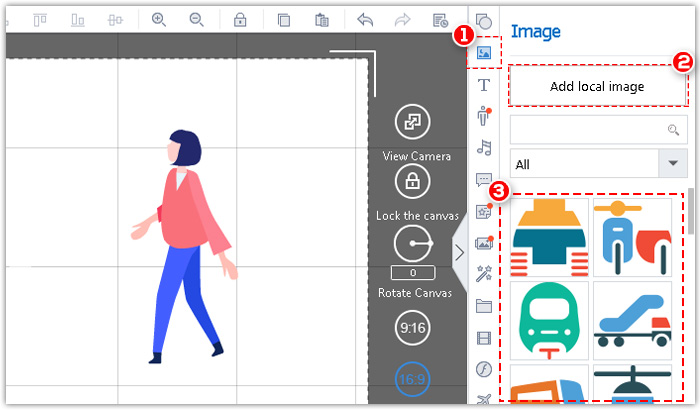Select the Image tool in sidebar
The image size is (700, 410).
tap(484, 53)
